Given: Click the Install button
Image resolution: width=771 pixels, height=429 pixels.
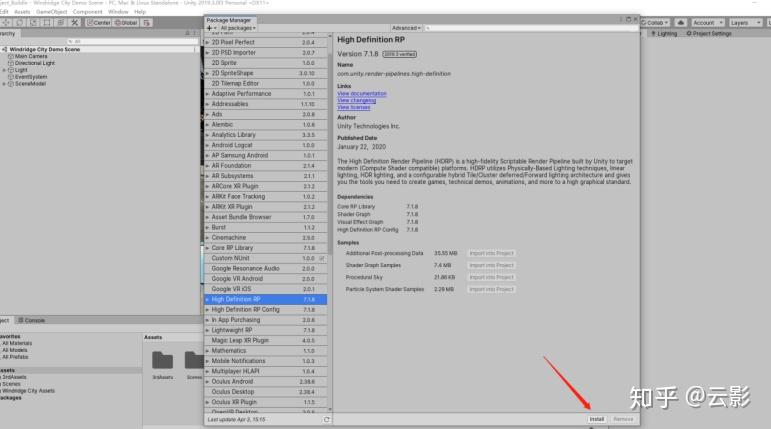Looking at the screenshot, I should (596, 419).
